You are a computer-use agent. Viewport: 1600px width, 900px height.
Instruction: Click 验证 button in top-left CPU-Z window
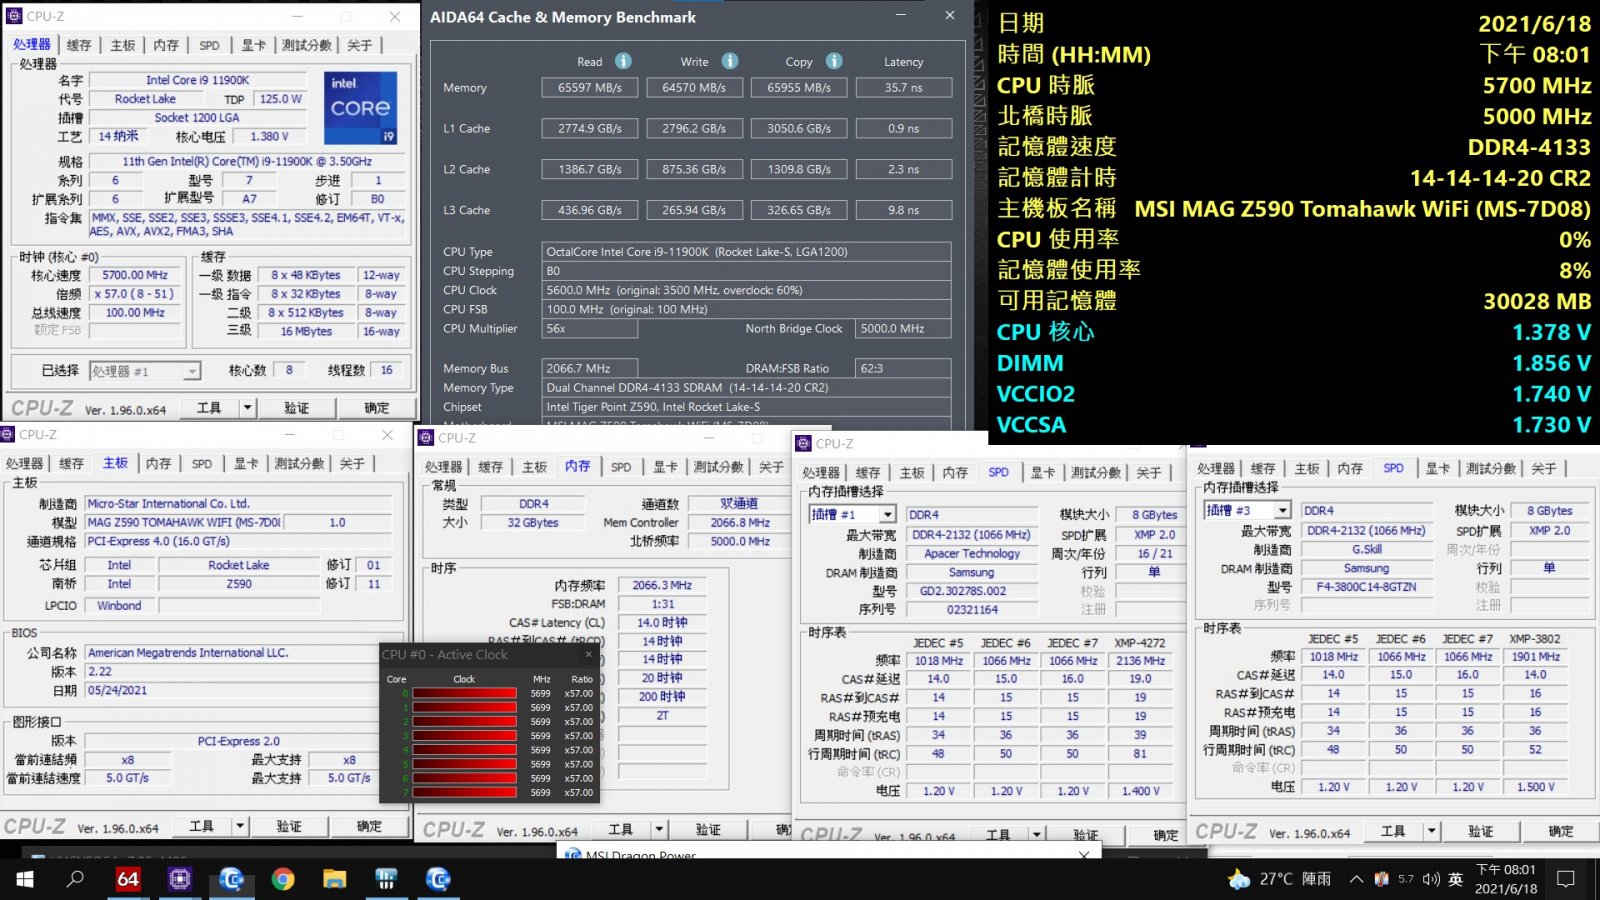pyautogui.click(x=296, y=408)
